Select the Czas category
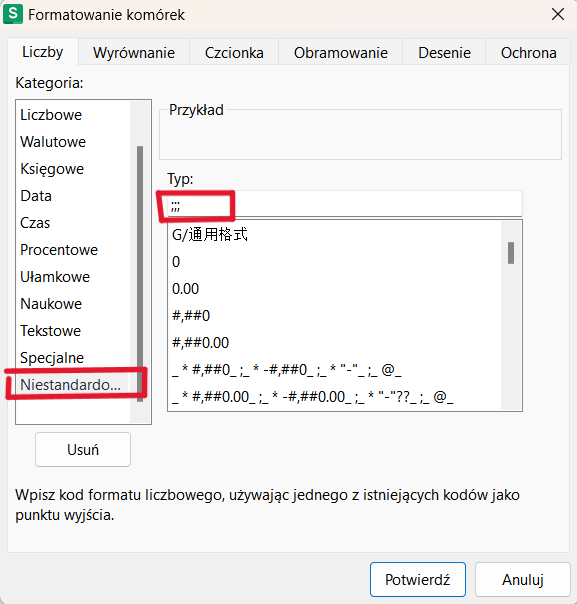Viewport: 577px width, 604px height. [x=73, y=223]
